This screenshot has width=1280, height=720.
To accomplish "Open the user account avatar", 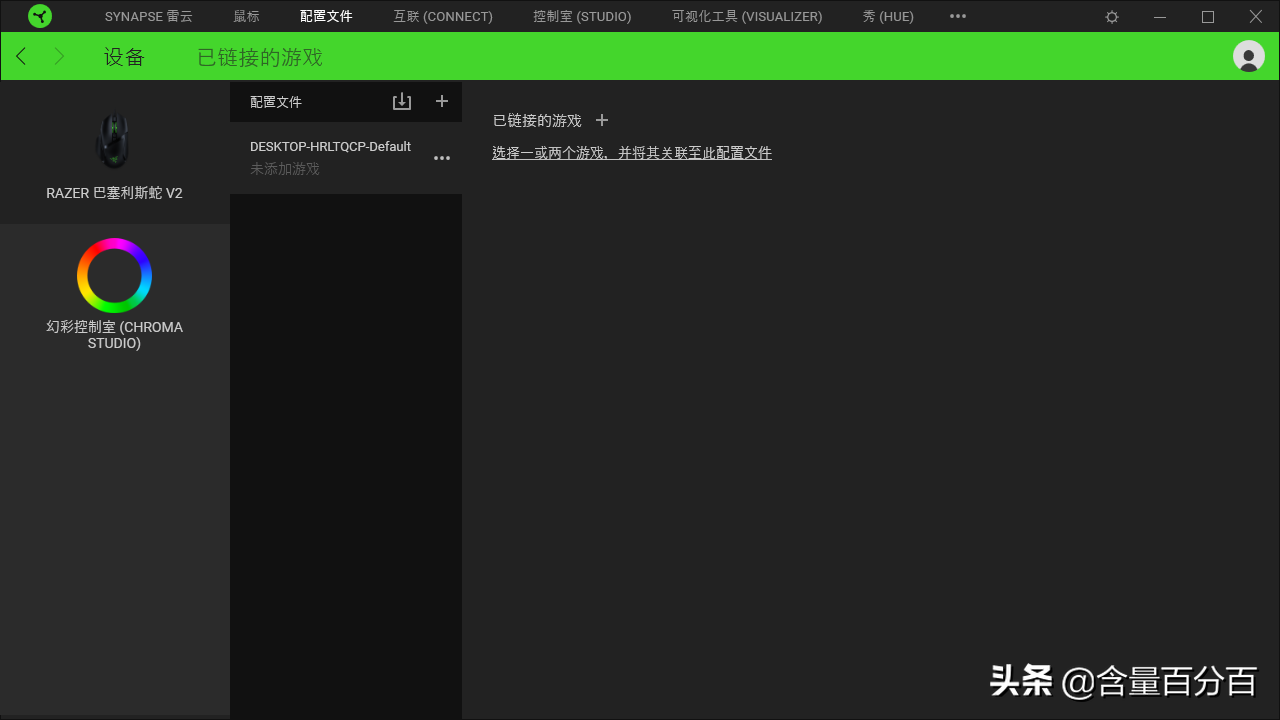I will tap(1249, 56).
